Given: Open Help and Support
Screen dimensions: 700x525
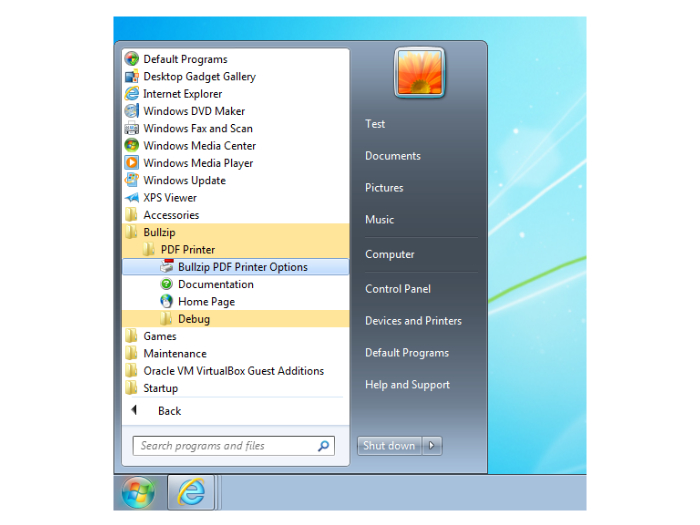Looking at the screenshot, I should pyautogui.click(x=408, y=385).
